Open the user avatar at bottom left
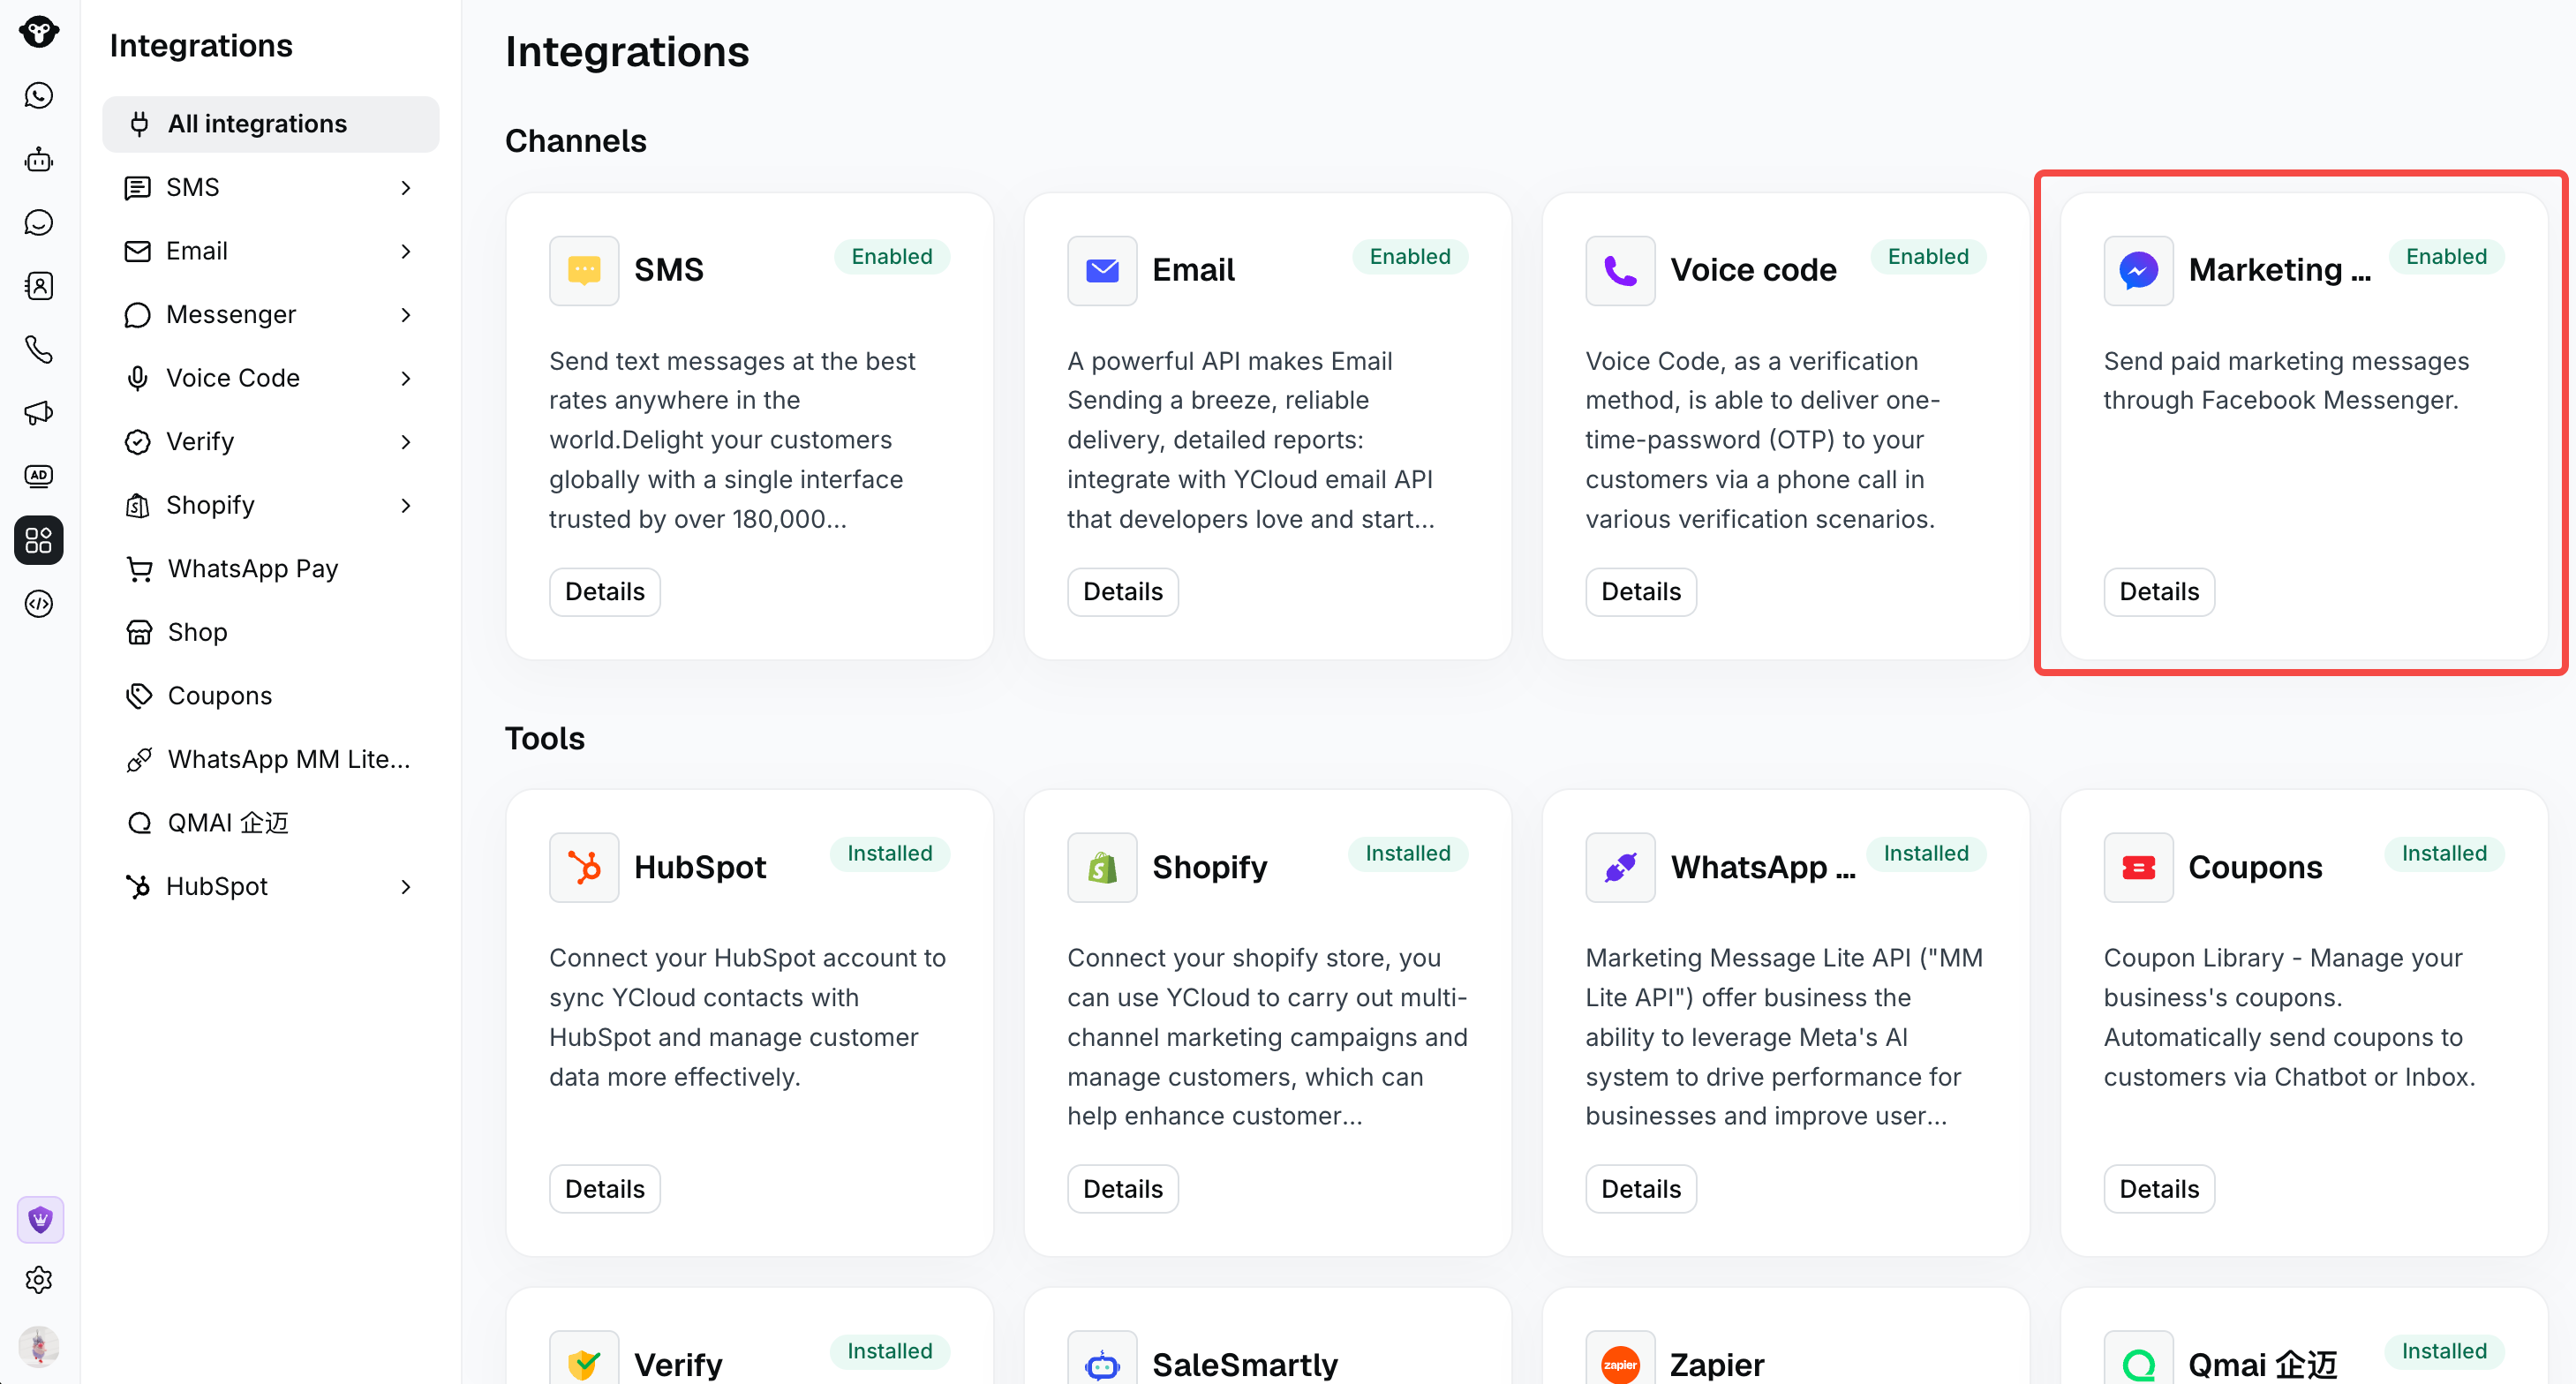This screenshot has width=2576, height=1384. tap(39, 1346)
